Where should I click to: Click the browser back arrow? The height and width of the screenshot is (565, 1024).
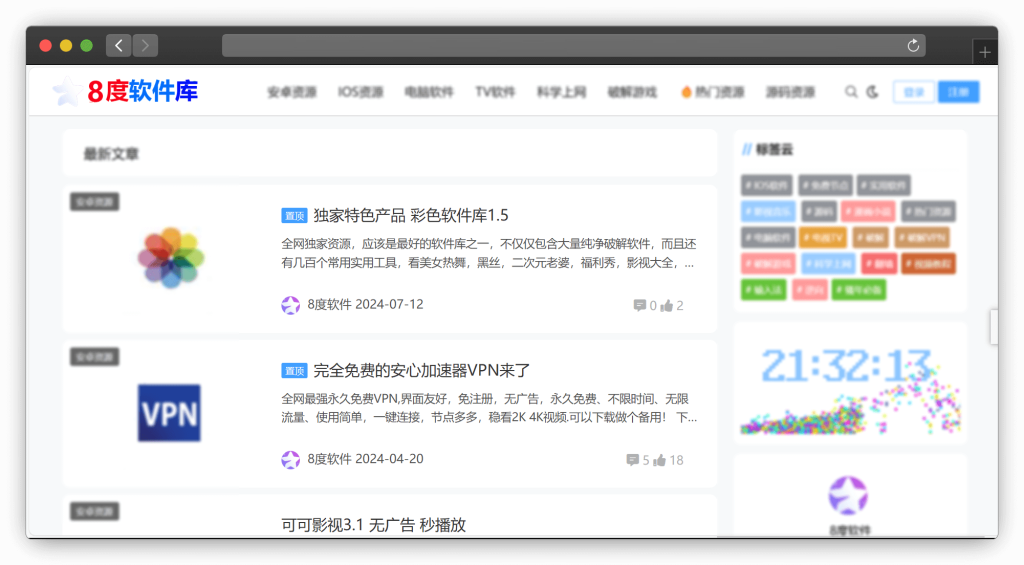click(119, 46)
